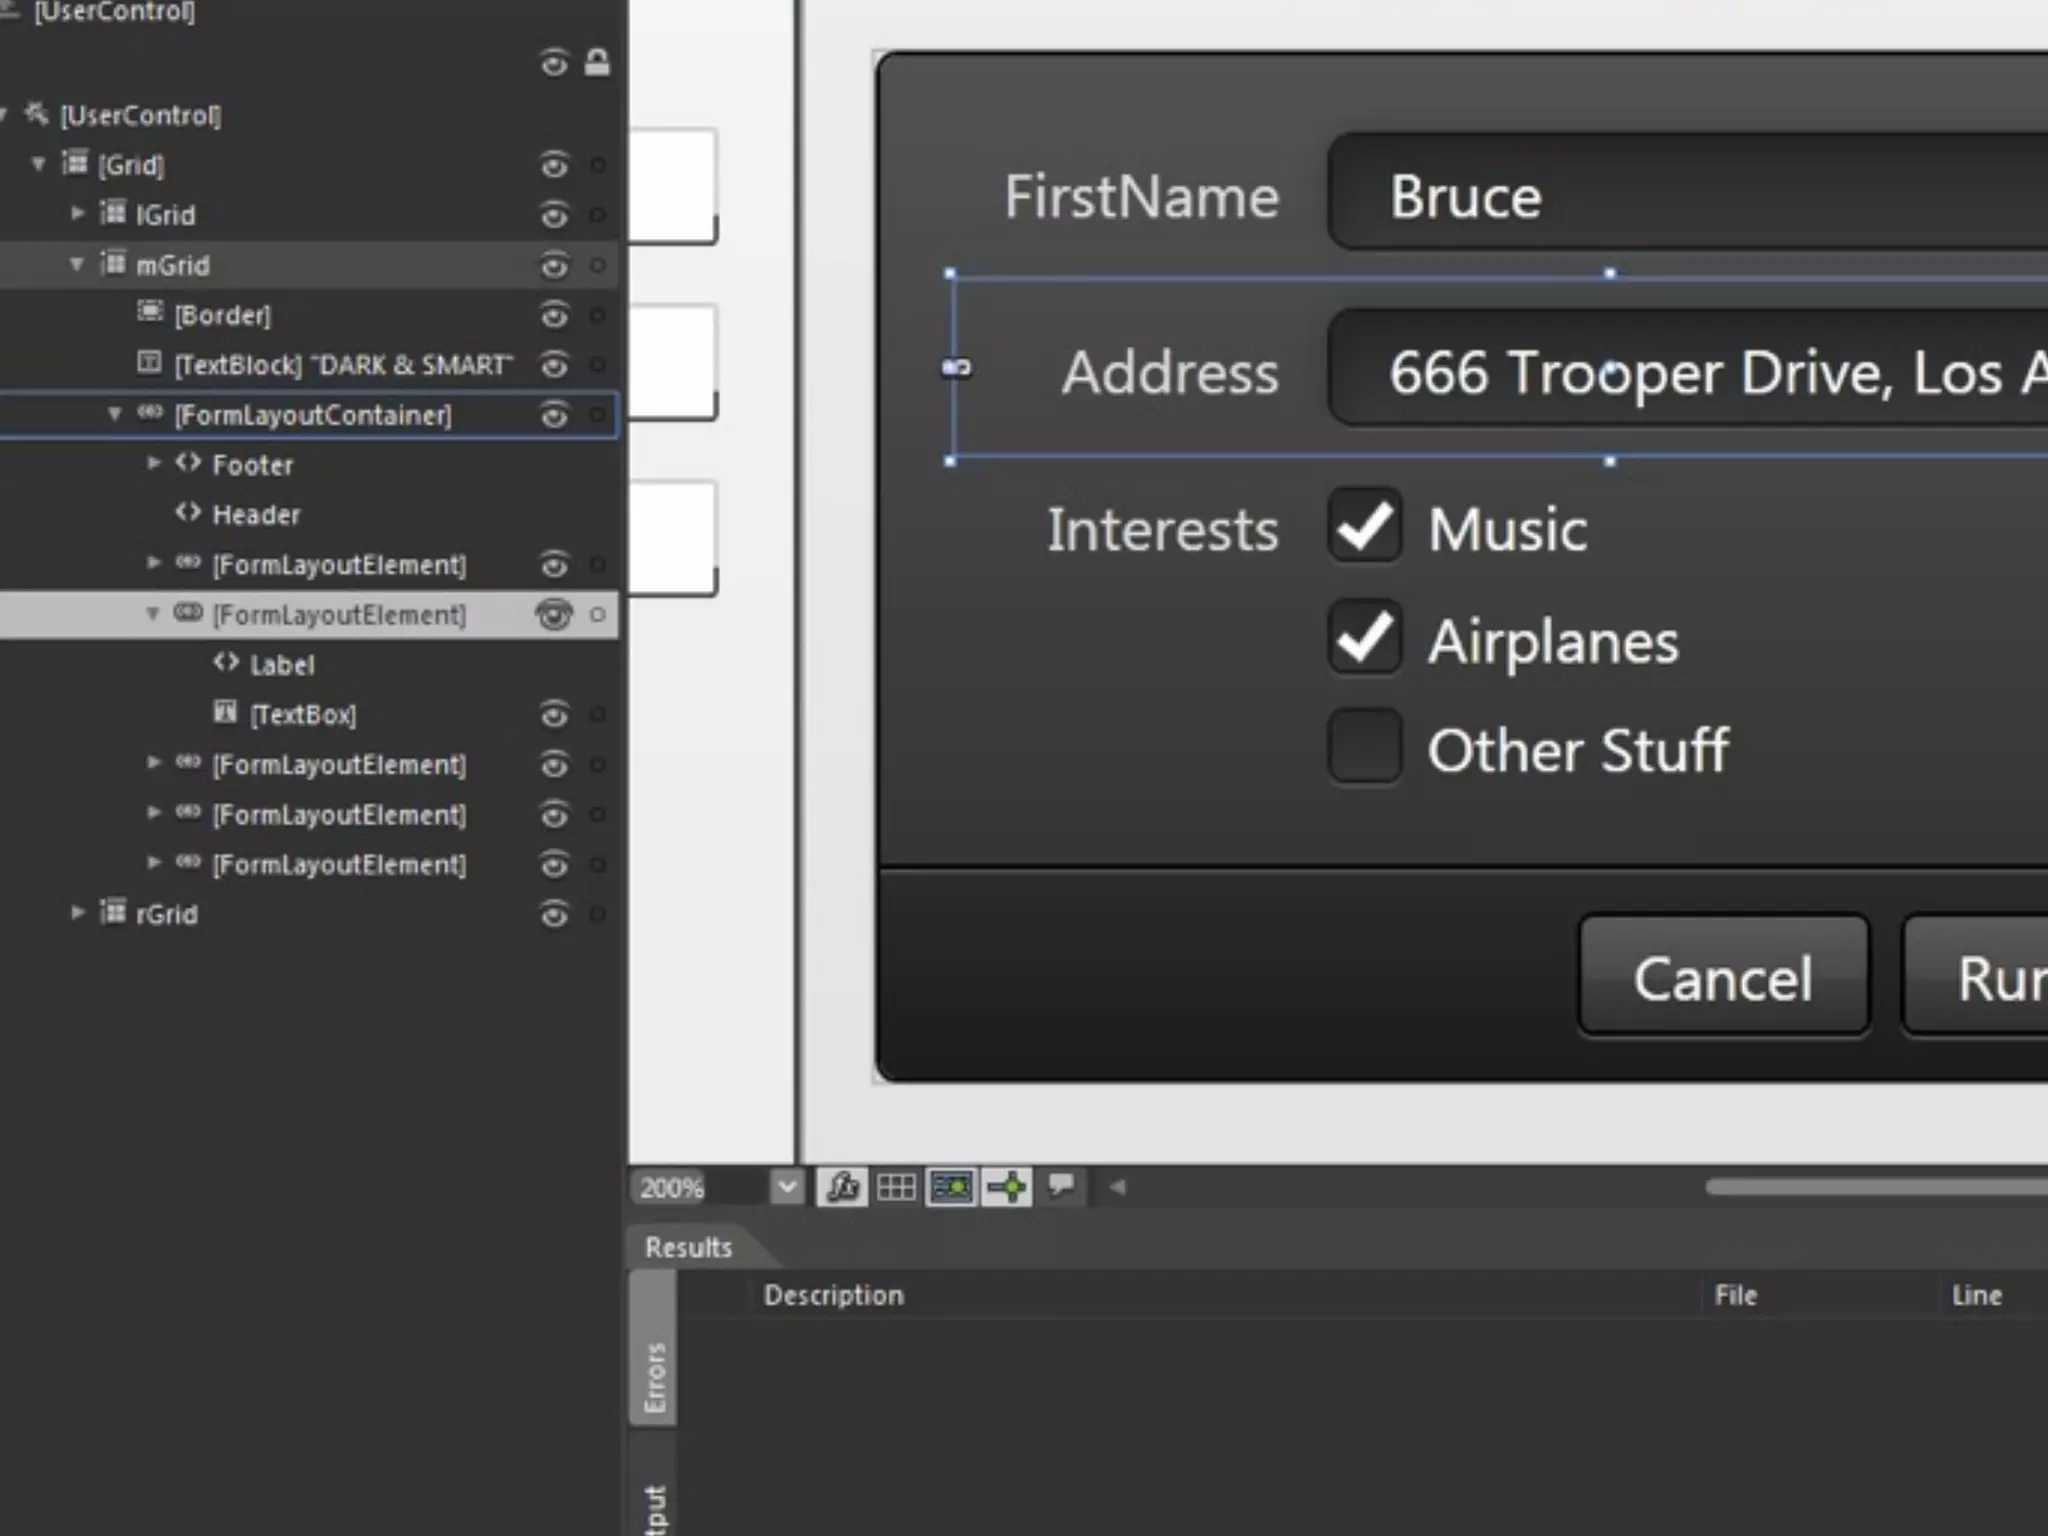The width and height of the screenshot is (2048, 1536).
Task: Toggle snapping to snaplines icon
Action: tap(1007, 1187)
